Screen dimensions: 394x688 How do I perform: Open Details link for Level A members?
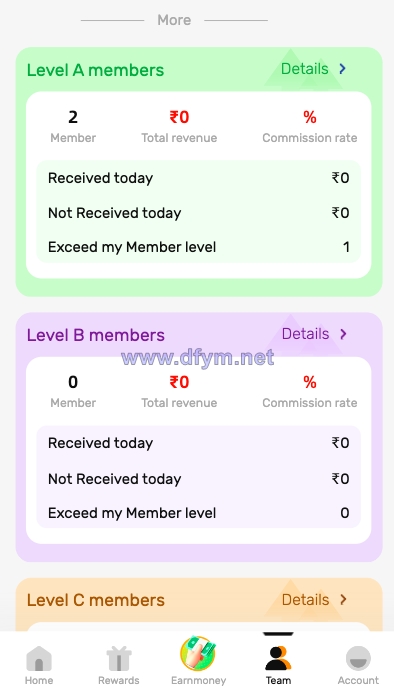[x=304, y=69]
